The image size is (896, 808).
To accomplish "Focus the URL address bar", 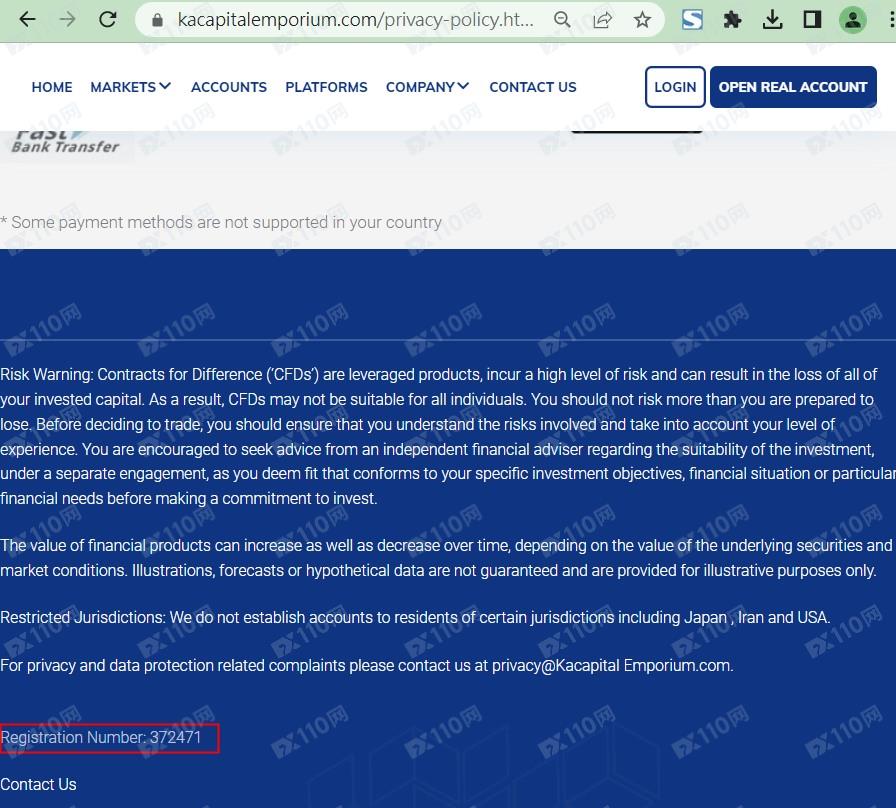I will pos(355,20).
